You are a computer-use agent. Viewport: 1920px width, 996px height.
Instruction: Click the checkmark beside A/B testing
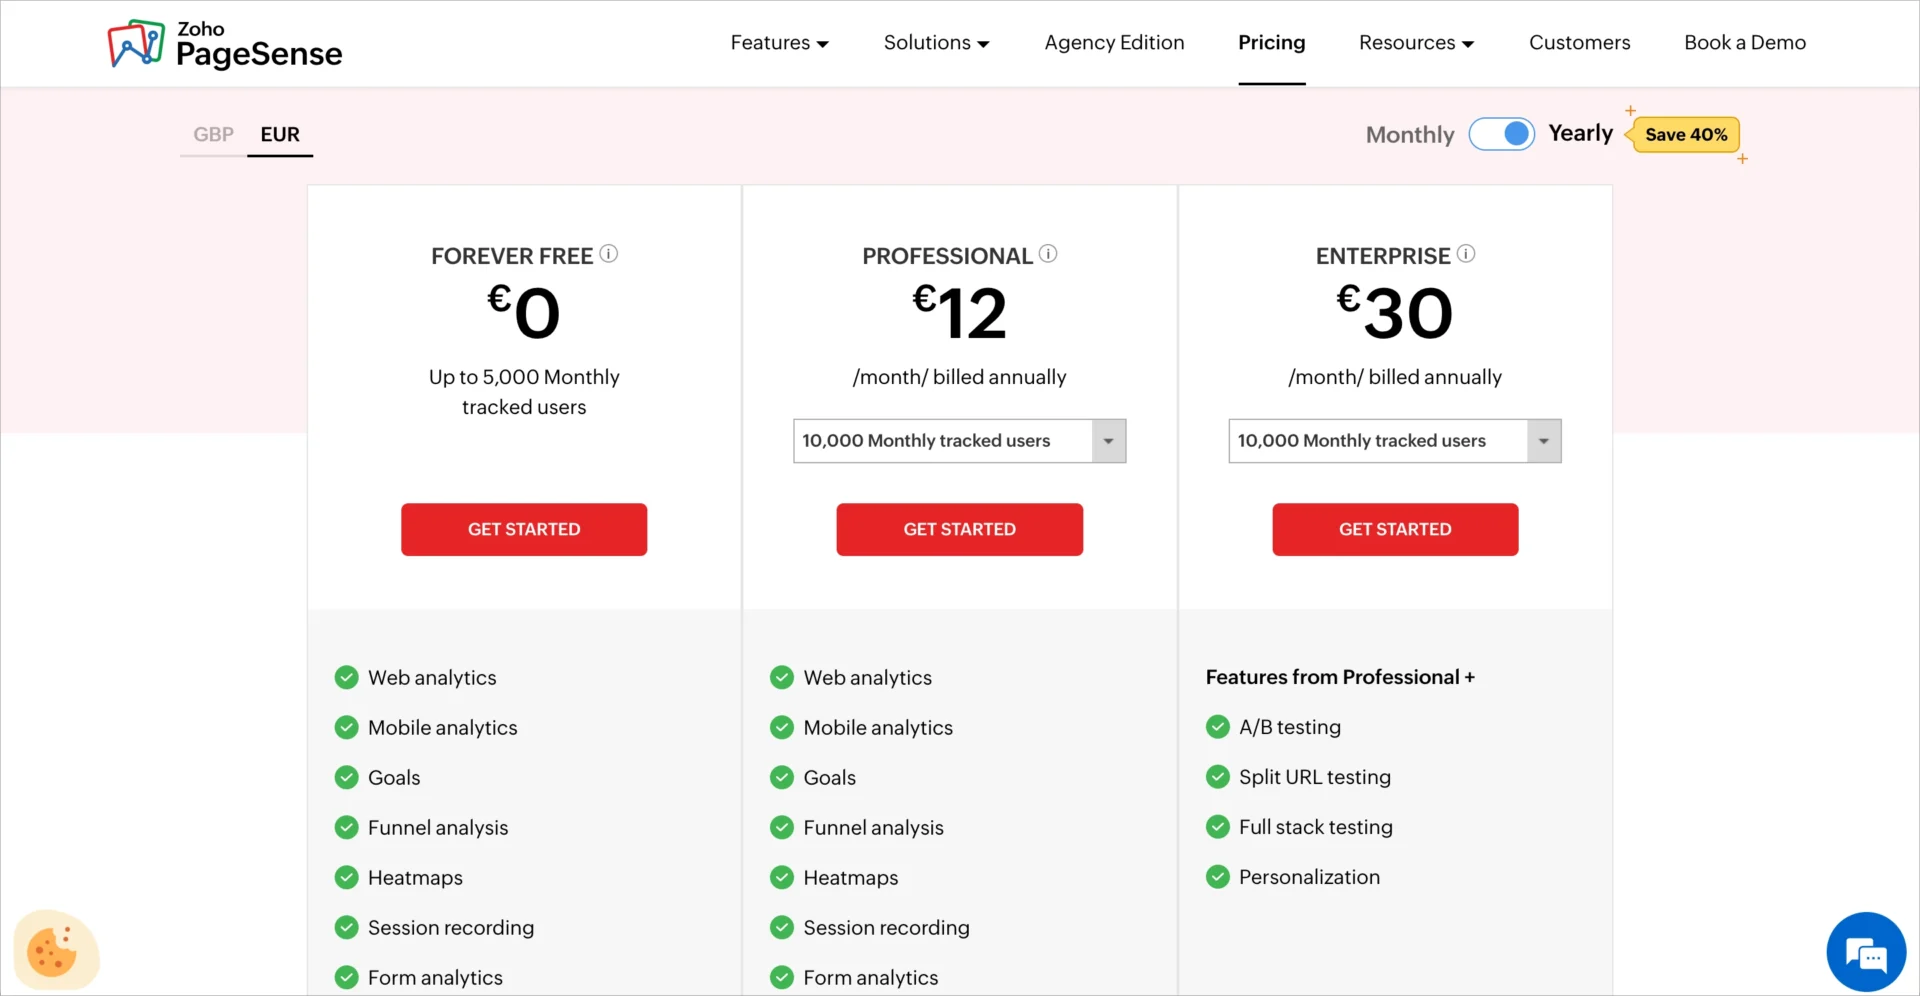click(1218, 727)
